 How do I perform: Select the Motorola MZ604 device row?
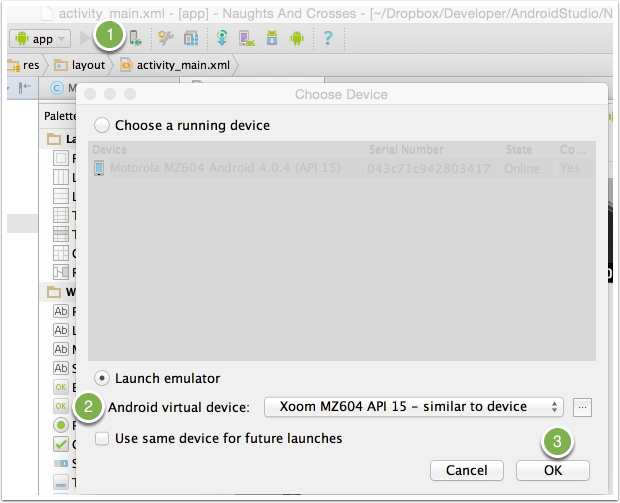click(340, 168)
